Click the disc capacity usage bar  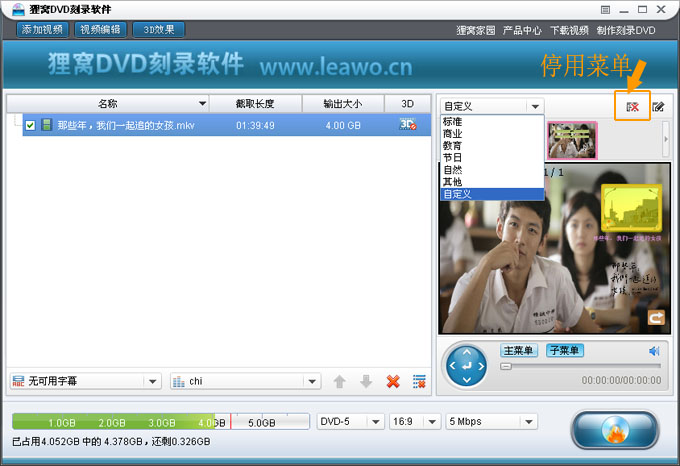tap(161, 421)
